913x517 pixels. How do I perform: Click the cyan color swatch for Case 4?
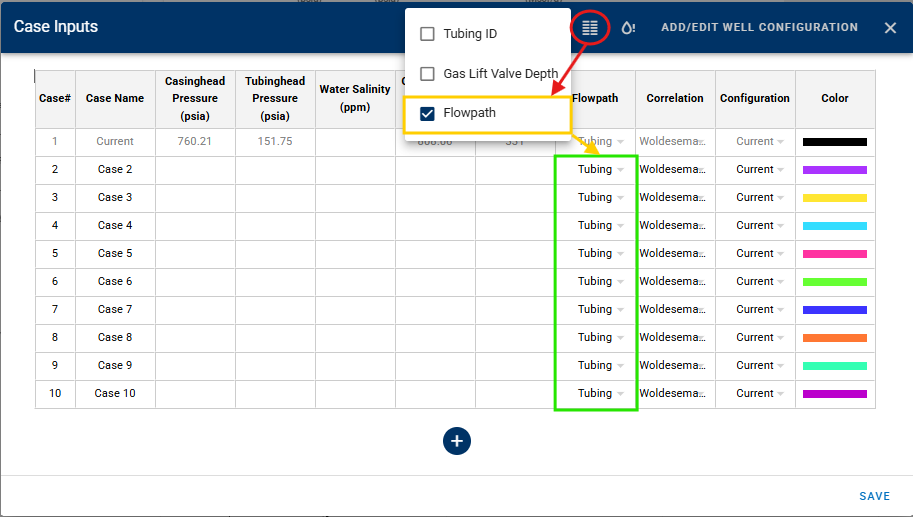click(x=834, y=226)
